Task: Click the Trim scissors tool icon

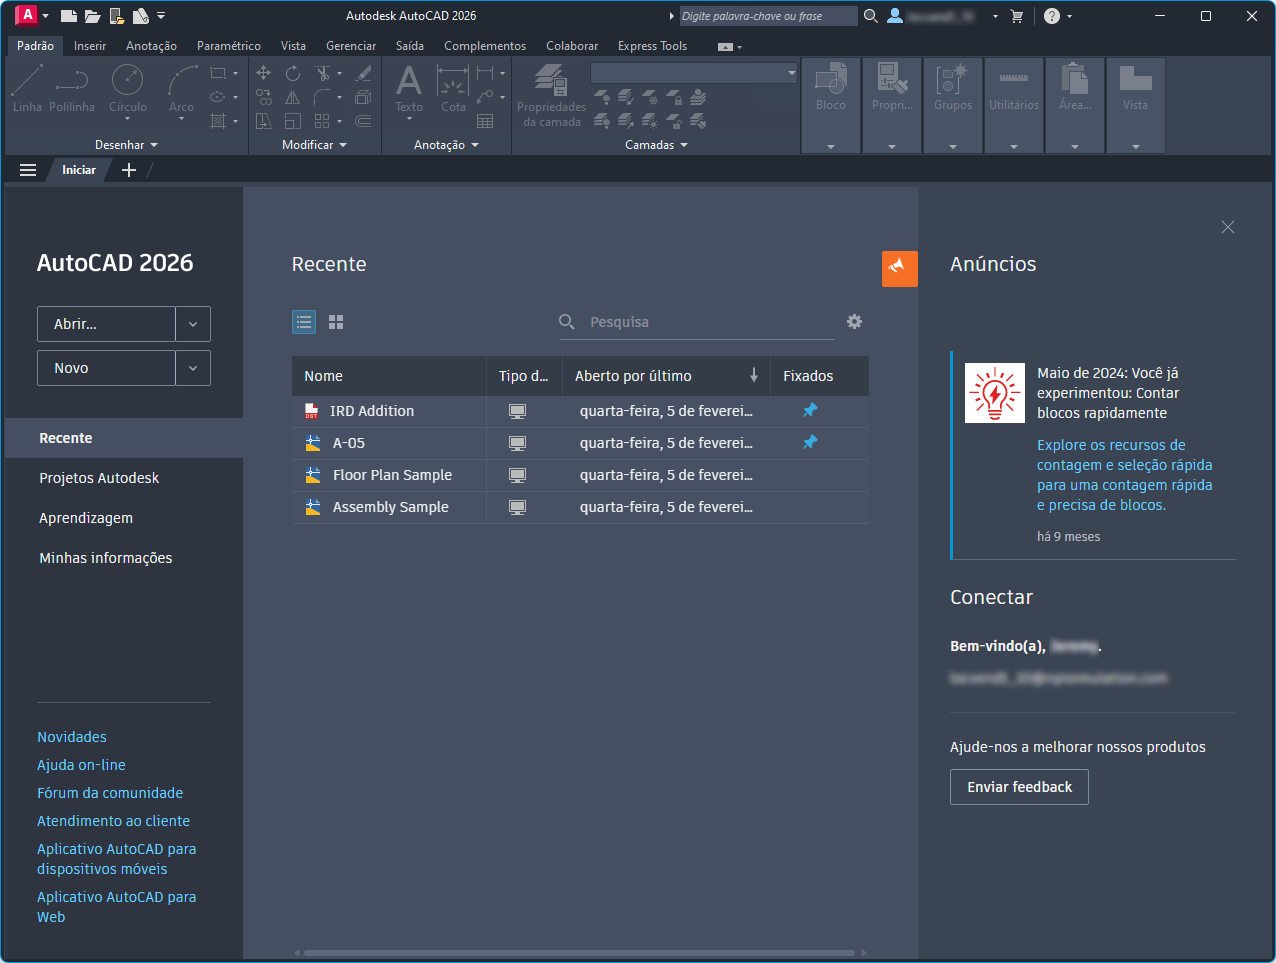Action: 322,73
